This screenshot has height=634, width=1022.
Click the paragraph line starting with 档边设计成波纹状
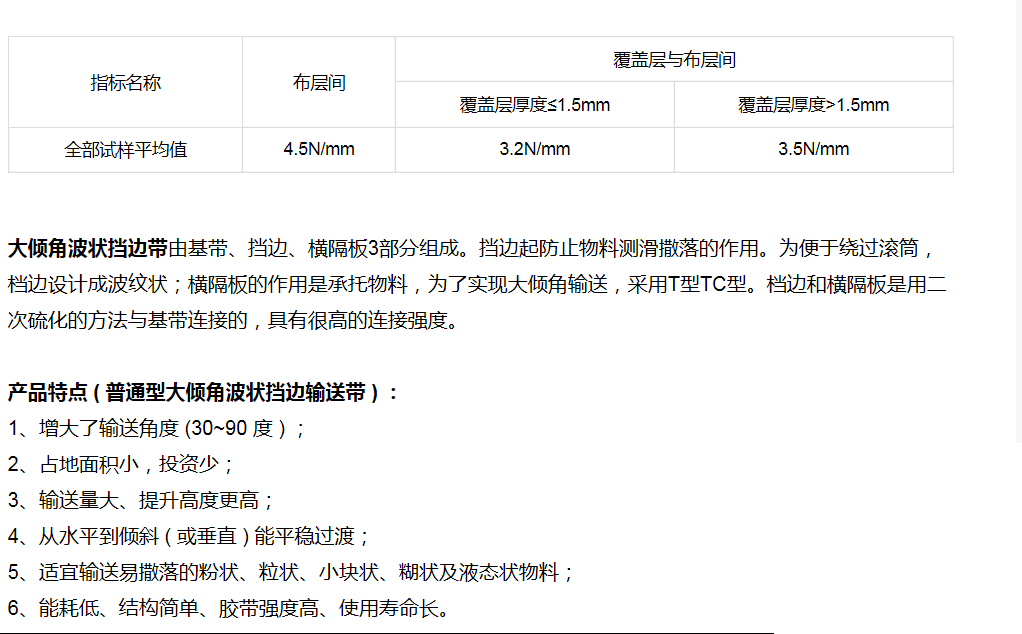[476, 285]
